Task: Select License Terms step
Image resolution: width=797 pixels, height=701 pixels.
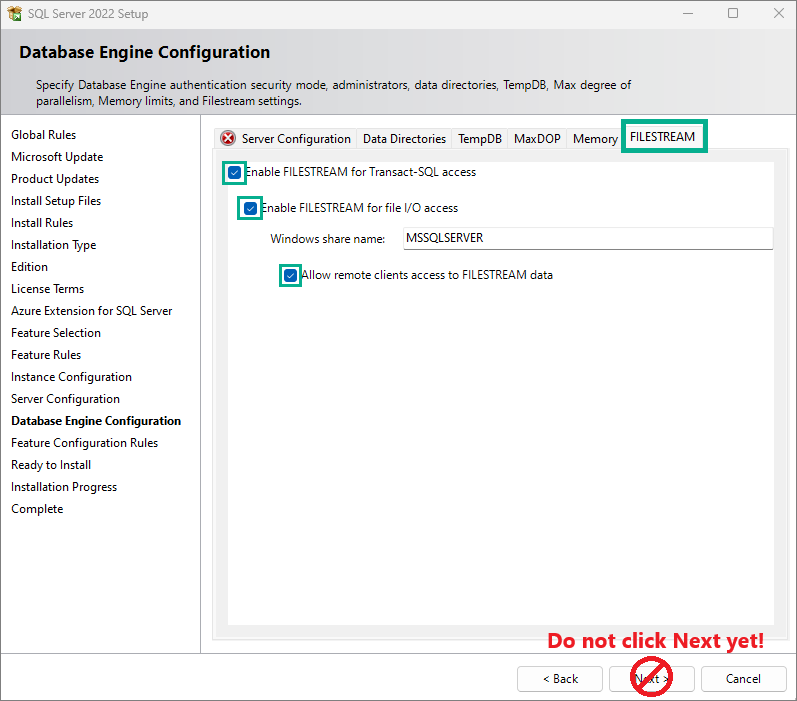Action: point(48,289)
